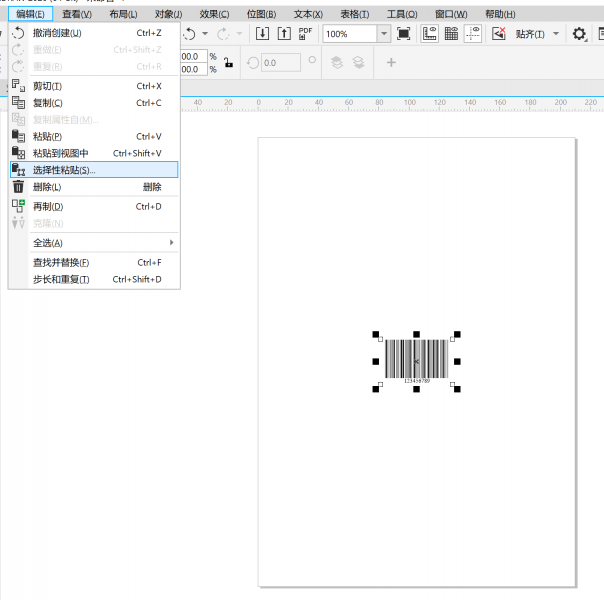
Task: Expand the 贴齐 snap-to dropdown
Action: pos(556,34)
